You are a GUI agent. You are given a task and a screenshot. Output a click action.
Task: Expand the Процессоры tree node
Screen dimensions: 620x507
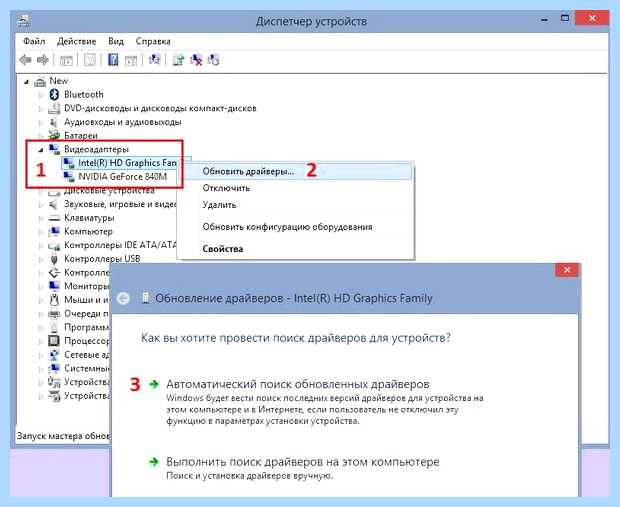click(40, 341)
